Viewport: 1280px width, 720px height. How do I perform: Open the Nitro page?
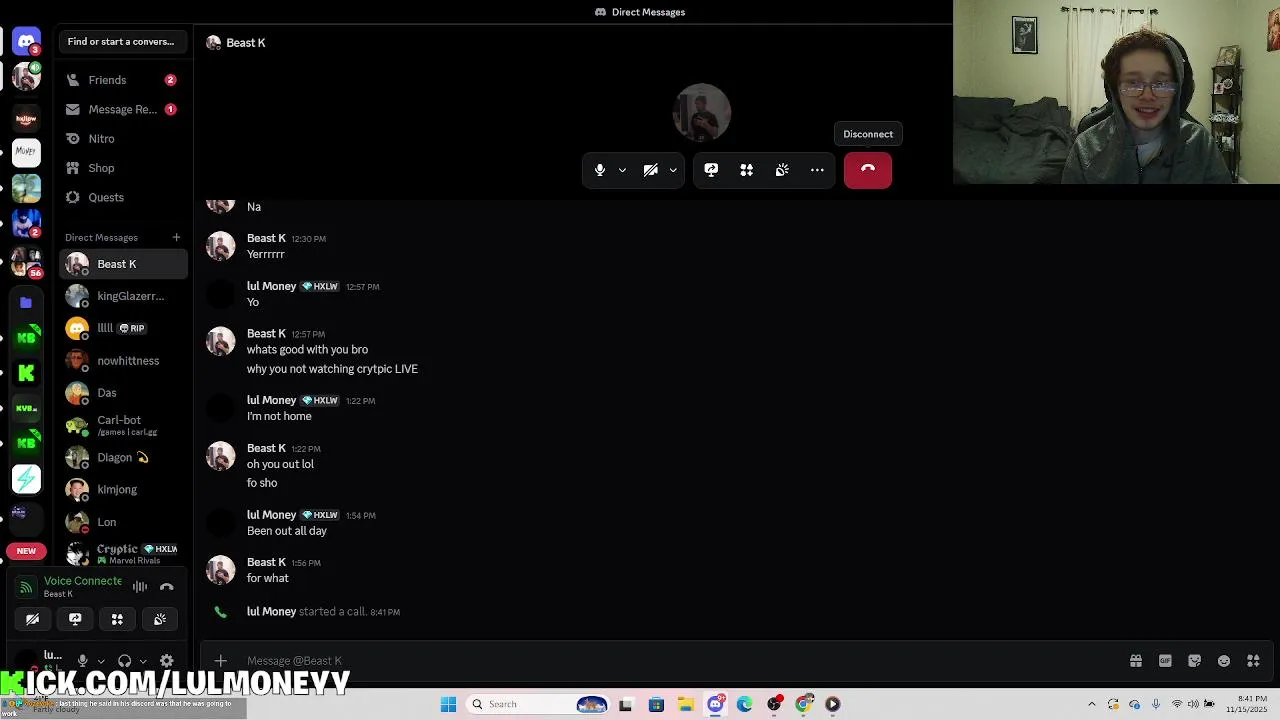tap(121, 139)
